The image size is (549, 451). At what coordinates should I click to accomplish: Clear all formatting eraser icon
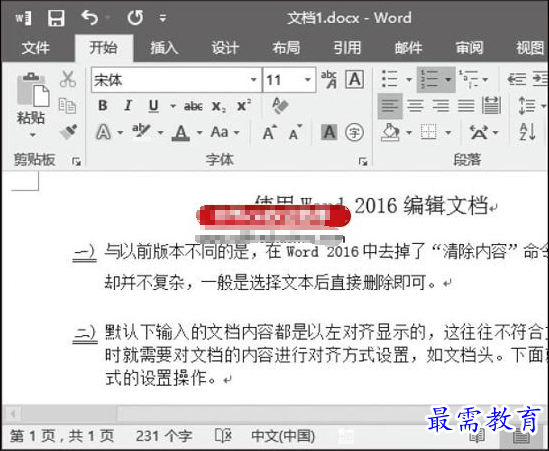click(x=280, y=106)
